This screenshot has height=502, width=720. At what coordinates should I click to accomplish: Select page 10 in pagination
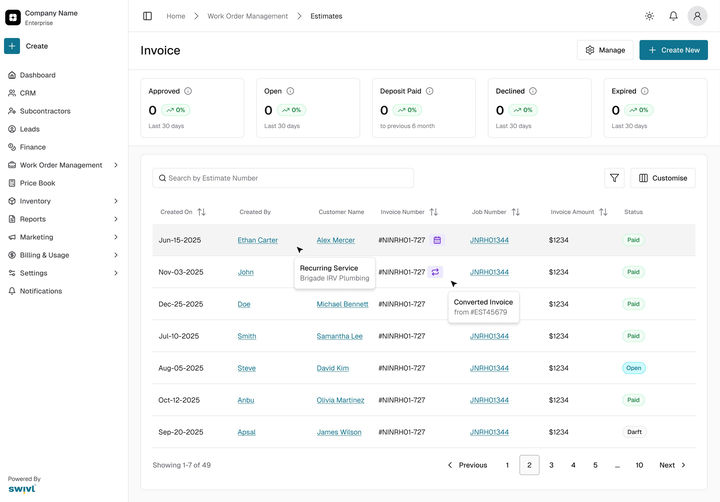coord(639,465)
